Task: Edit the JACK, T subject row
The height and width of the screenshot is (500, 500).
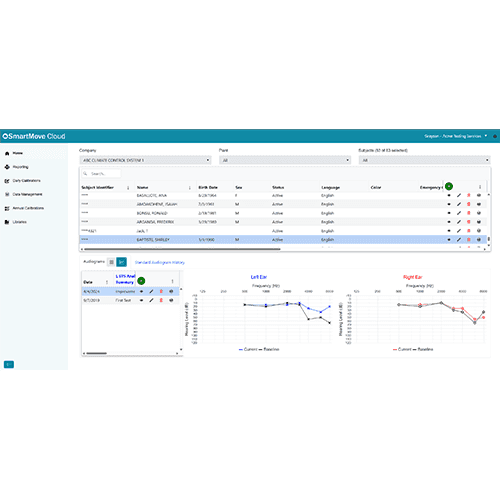Action: coord(459,231)
